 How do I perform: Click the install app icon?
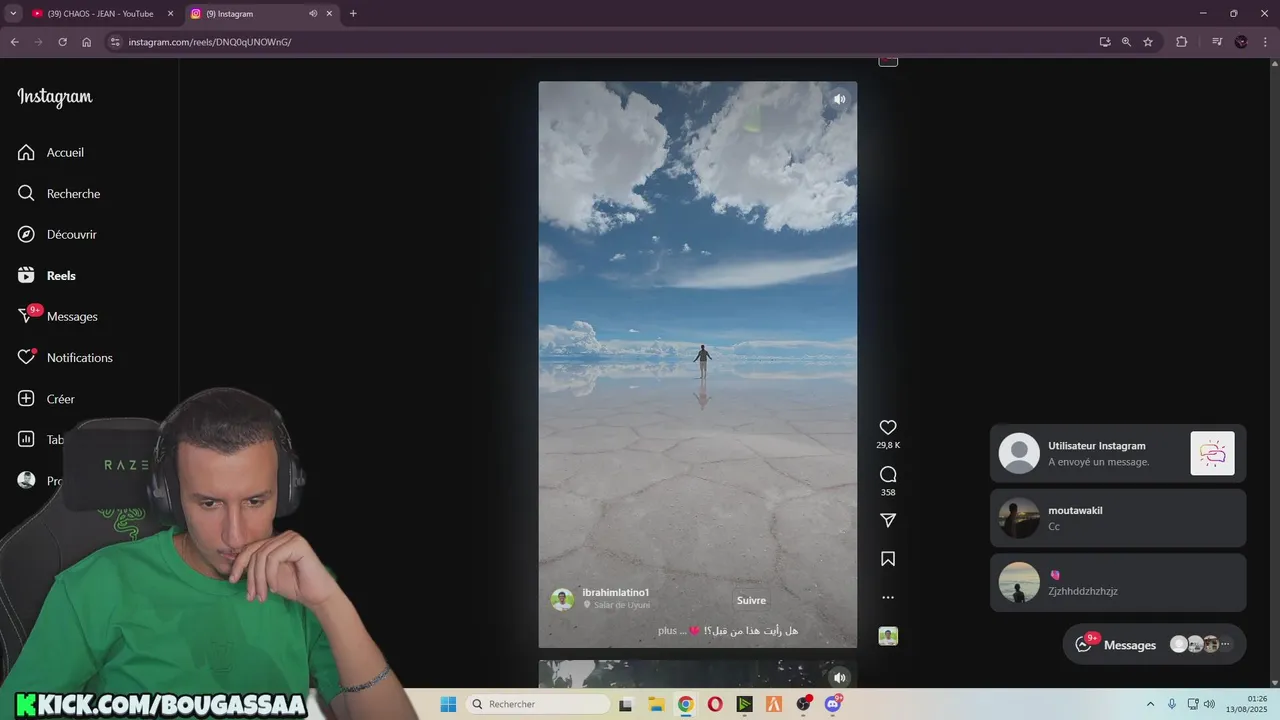tap(1104, 42)
